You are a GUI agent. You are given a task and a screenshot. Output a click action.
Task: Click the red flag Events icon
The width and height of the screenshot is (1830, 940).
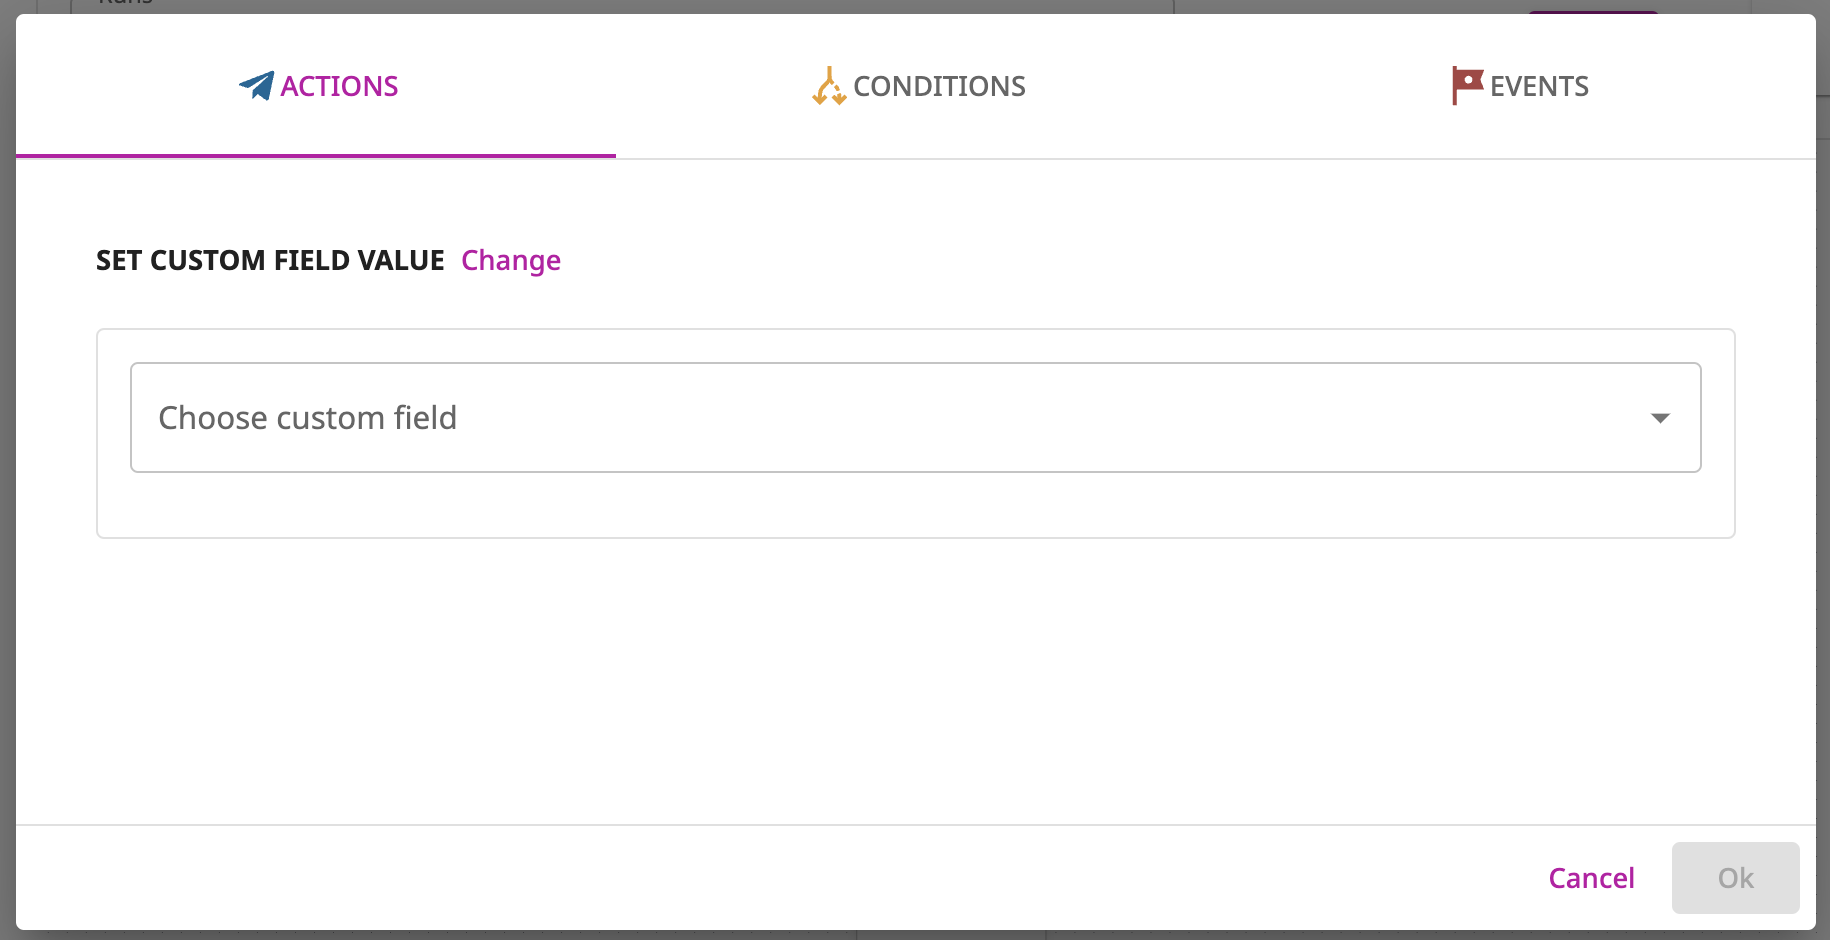1467,86
